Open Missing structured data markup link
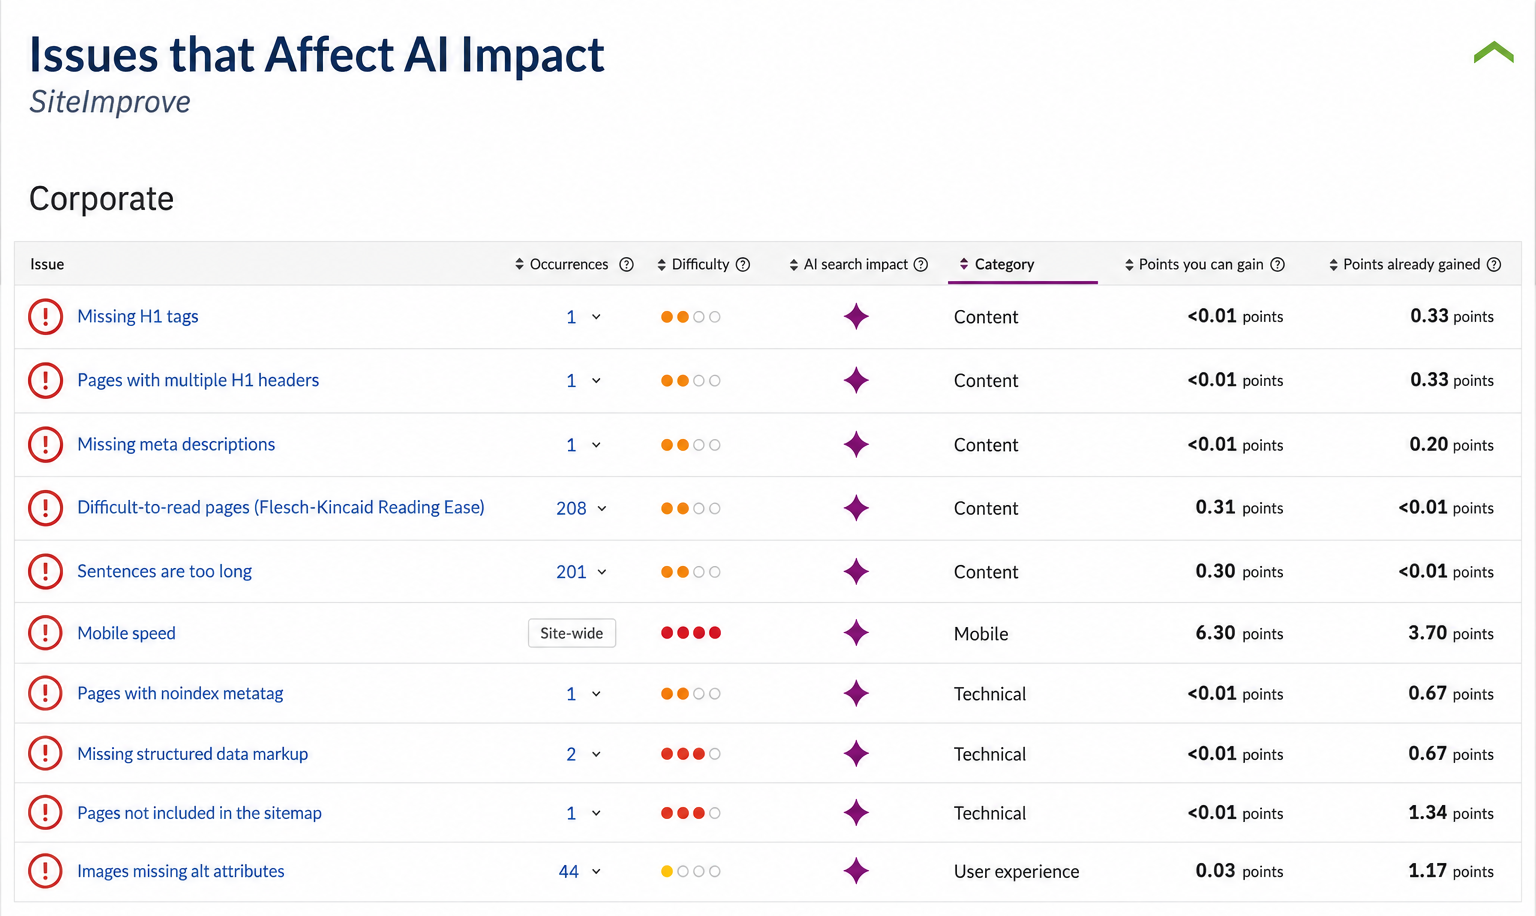 [192, 754]
